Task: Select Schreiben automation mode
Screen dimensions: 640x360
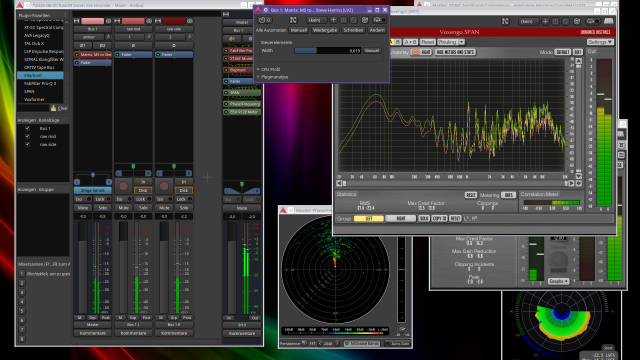Action: [353, 30]
